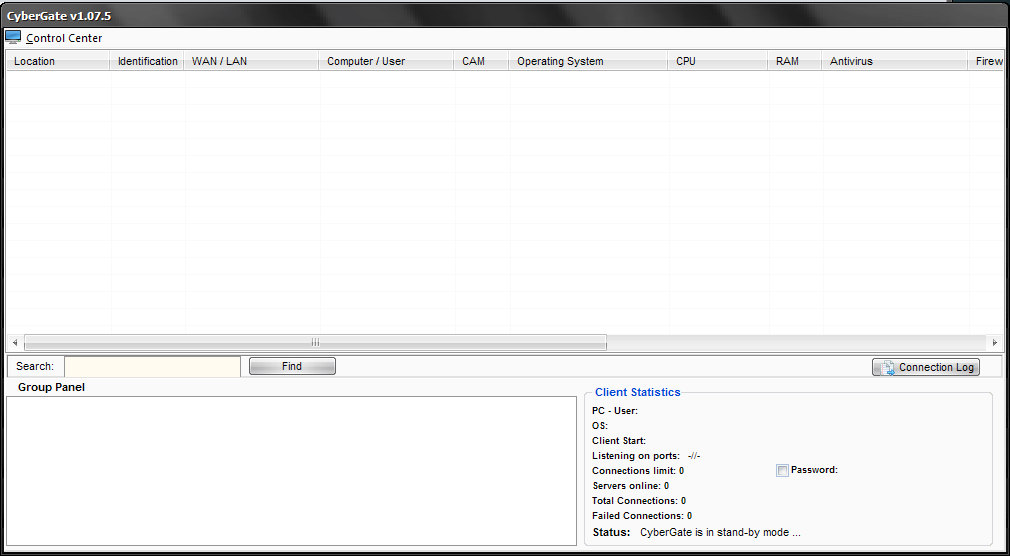1010x556 pixels.
Task: Click the Control Center monitor icon
Action: (13, 37)
